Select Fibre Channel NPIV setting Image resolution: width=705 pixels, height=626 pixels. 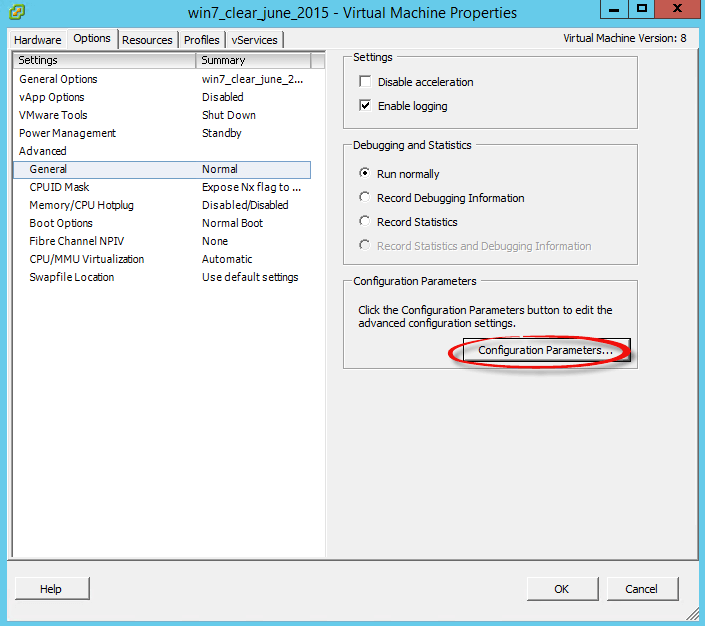162,241
